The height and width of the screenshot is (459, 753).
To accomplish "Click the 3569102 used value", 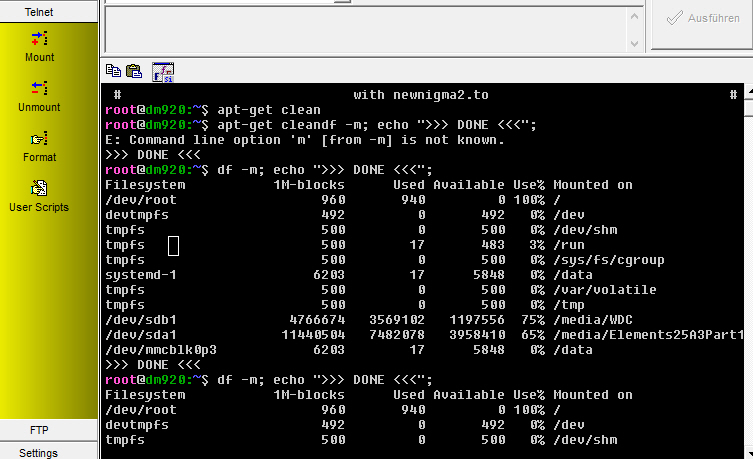I will [397, 320].
